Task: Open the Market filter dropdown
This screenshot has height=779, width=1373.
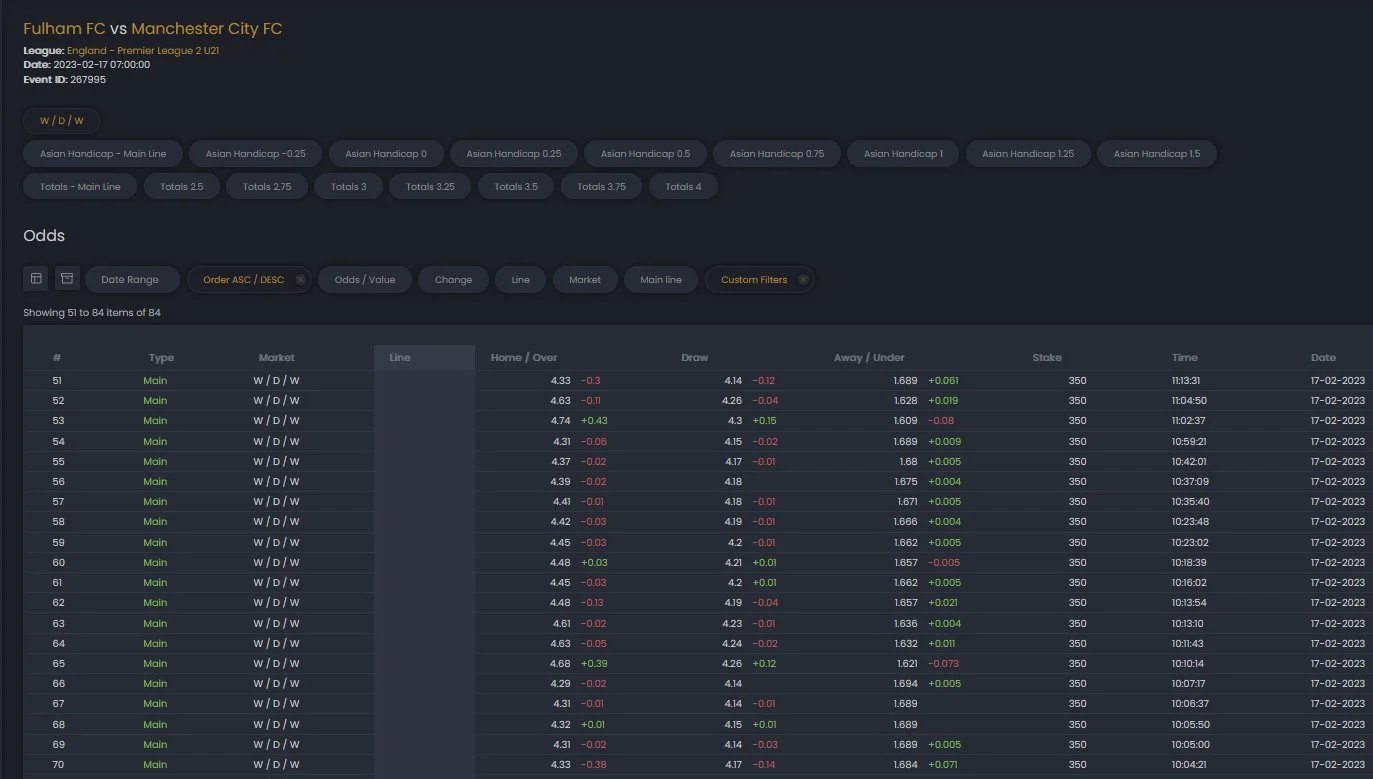Action: (x=585, y=280)
